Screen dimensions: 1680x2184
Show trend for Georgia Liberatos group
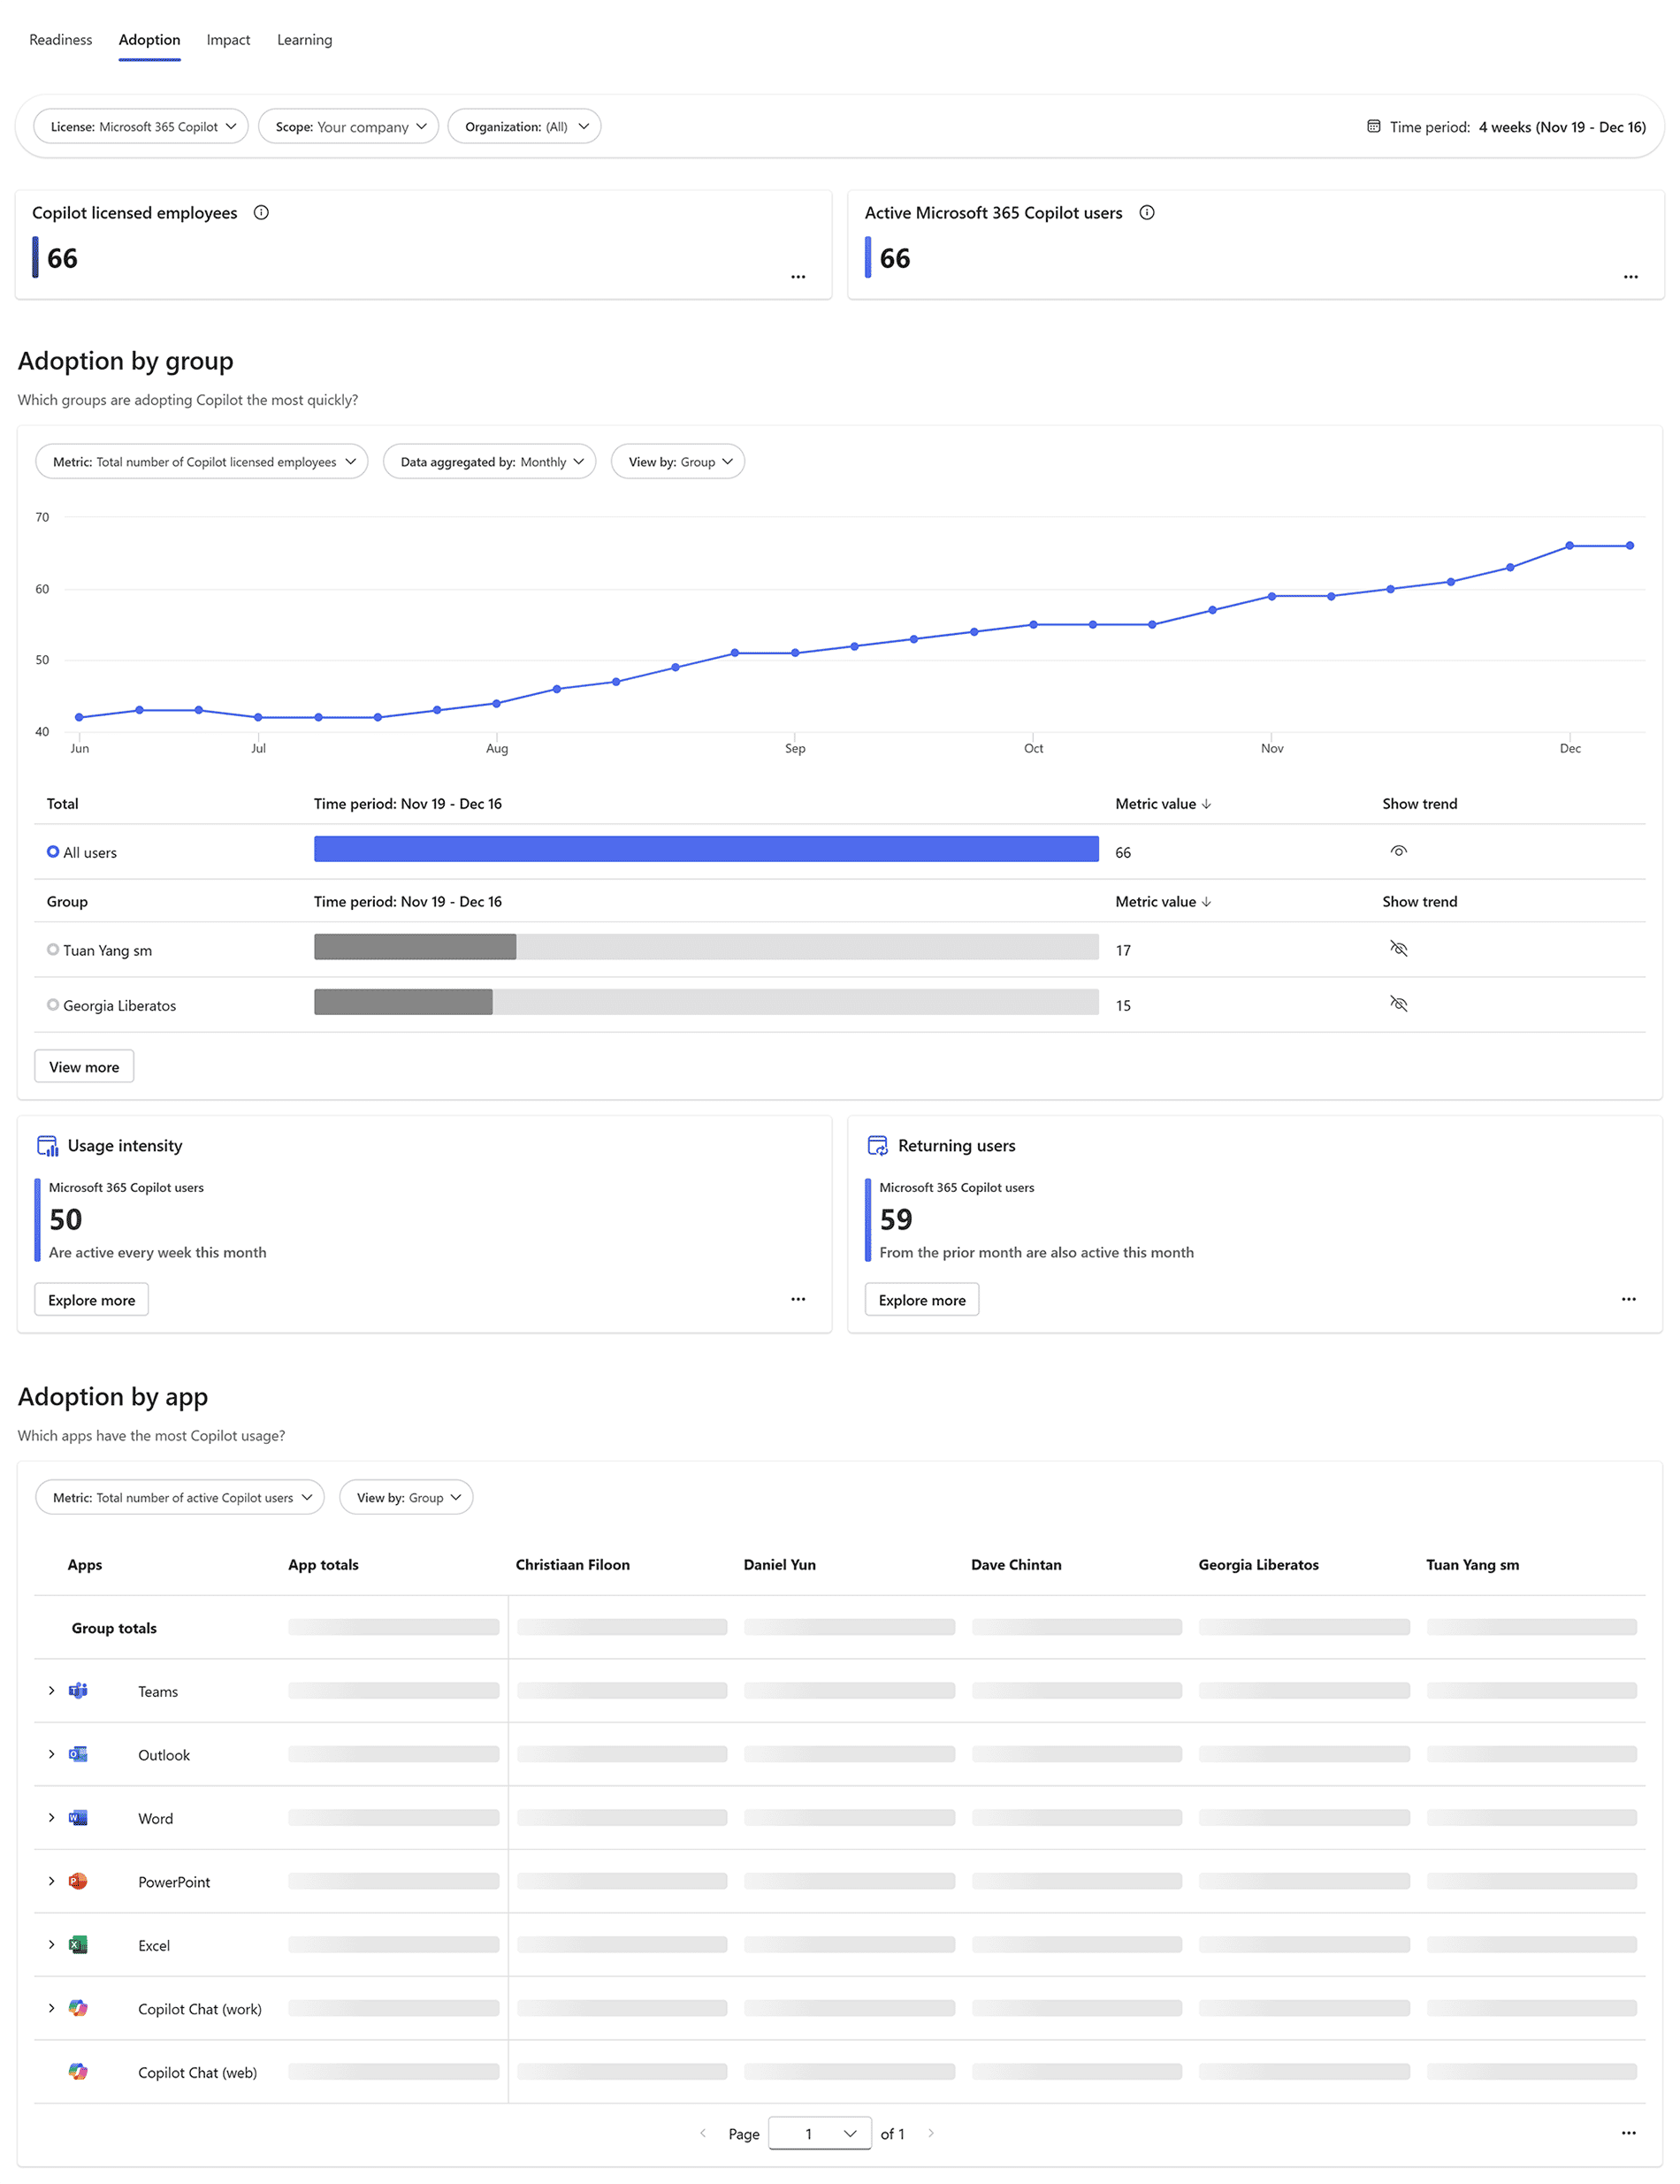point(1398,1004)
